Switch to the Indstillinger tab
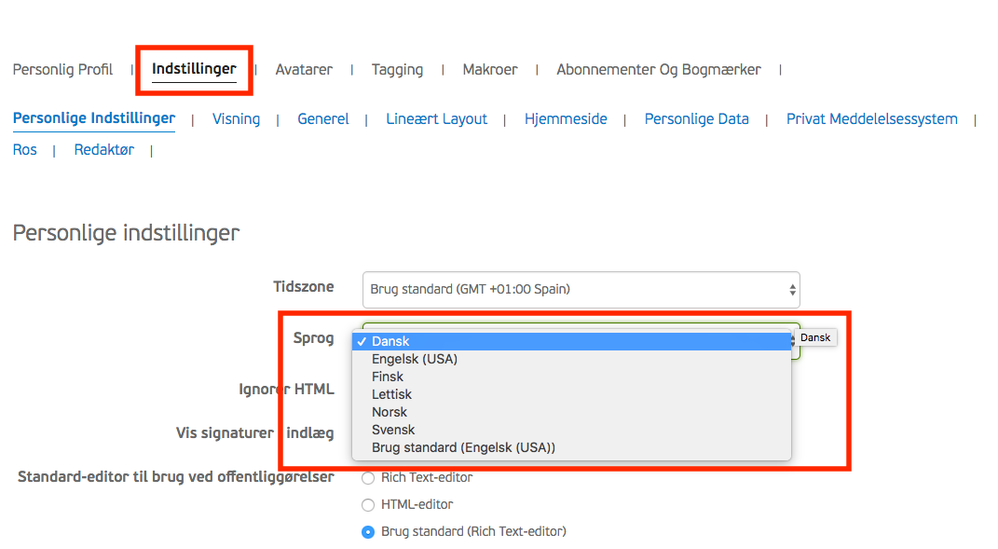Viewport: 998px width, 549px height. point(194,70)
